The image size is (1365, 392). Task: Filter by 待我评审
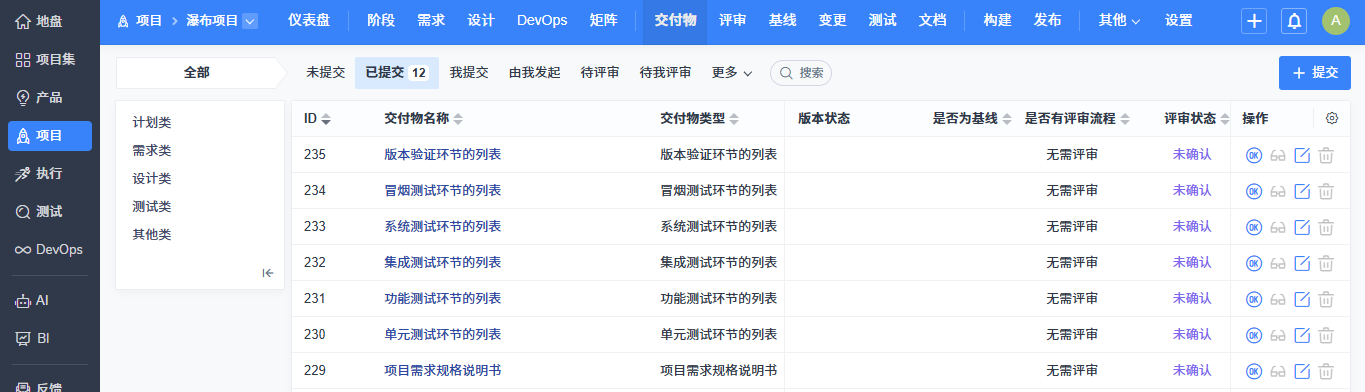pos(665,73)
